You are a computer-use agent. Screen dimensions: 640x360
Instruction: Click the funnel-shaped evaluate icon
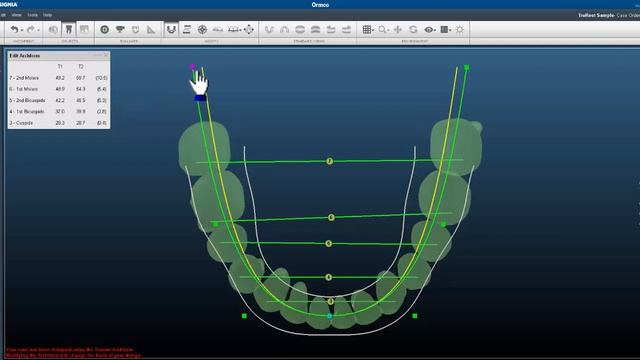point(120,29)
